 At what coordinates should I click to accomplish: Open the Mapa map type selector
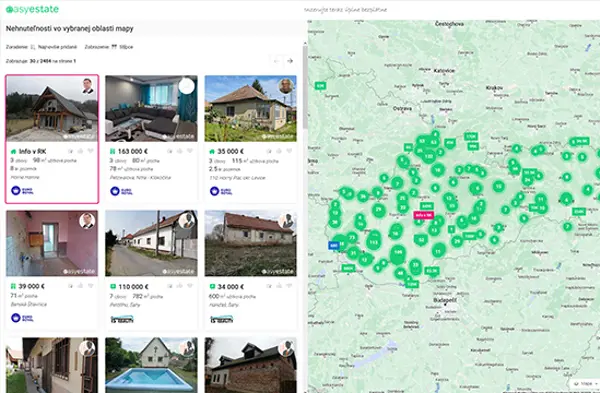(585, 383)
